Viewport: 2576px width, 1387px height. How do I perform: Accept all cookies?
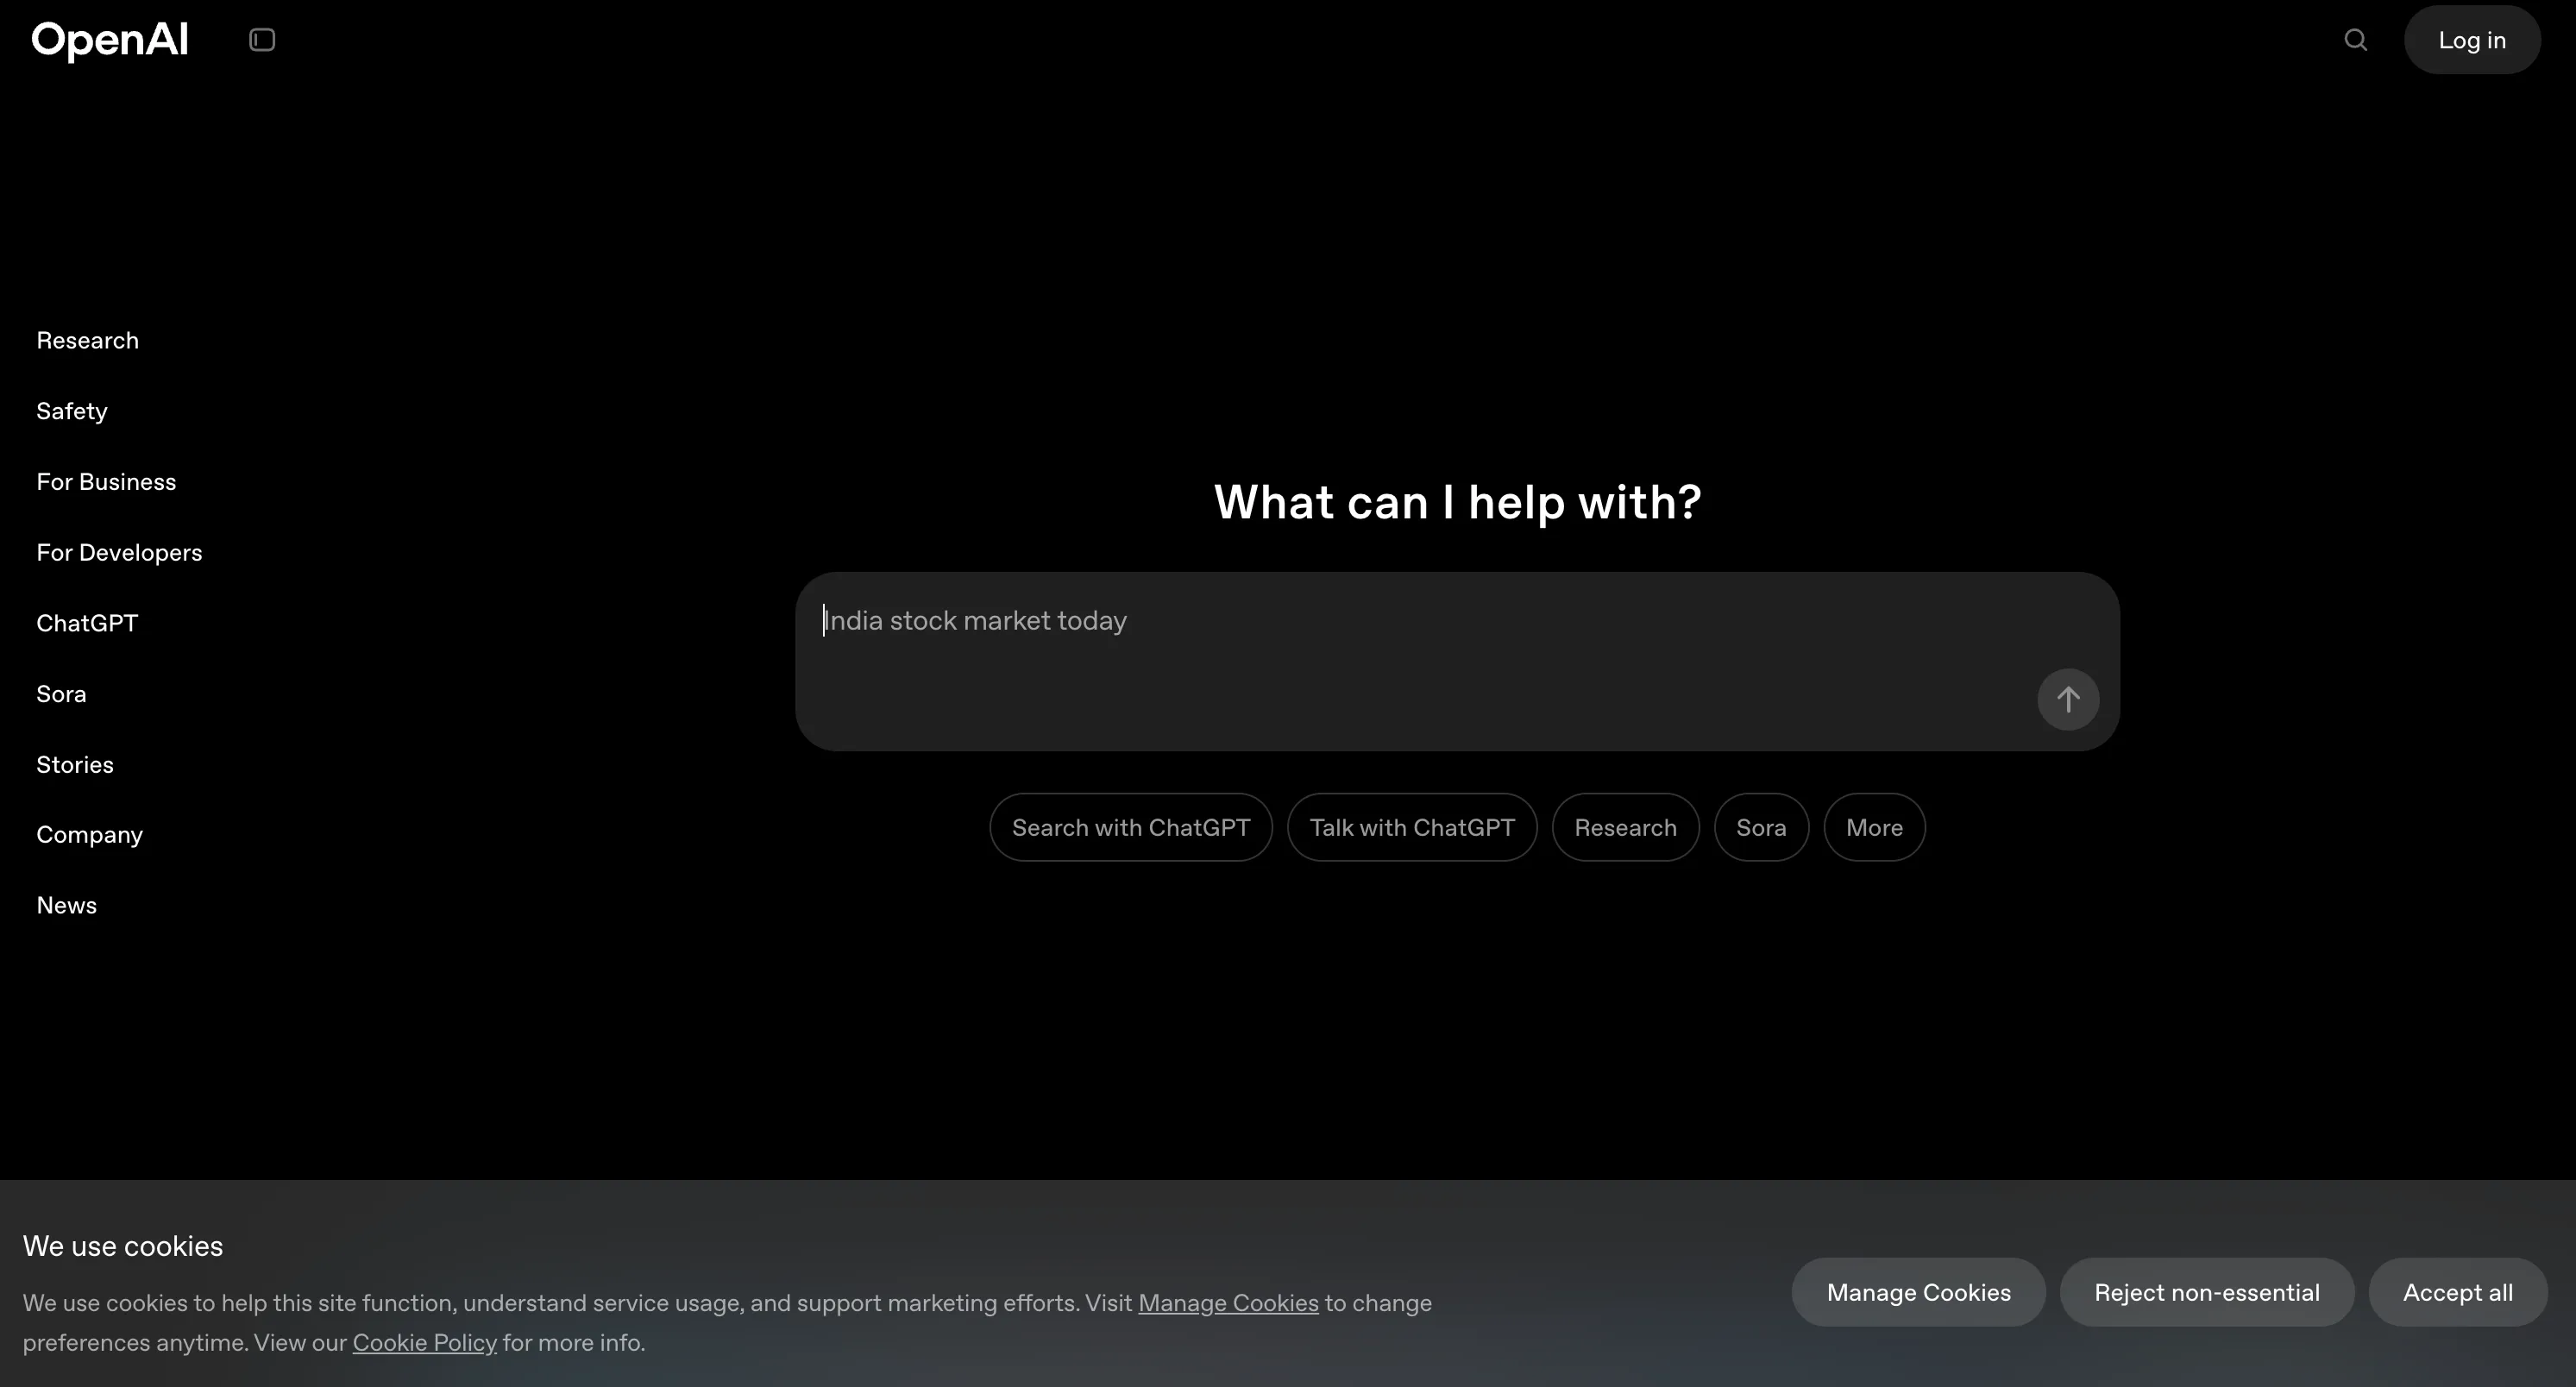(2458, 1292)
